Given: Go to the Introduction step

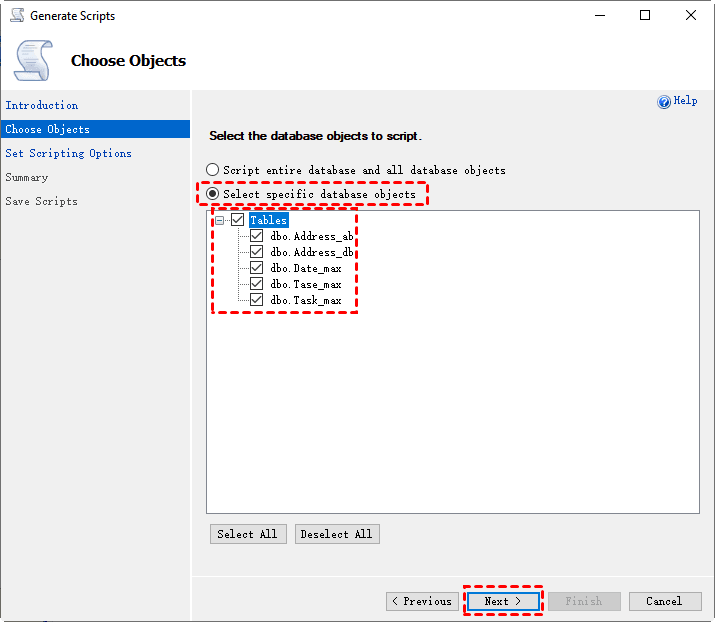Looking at the screenshot, I should point(41,105).
